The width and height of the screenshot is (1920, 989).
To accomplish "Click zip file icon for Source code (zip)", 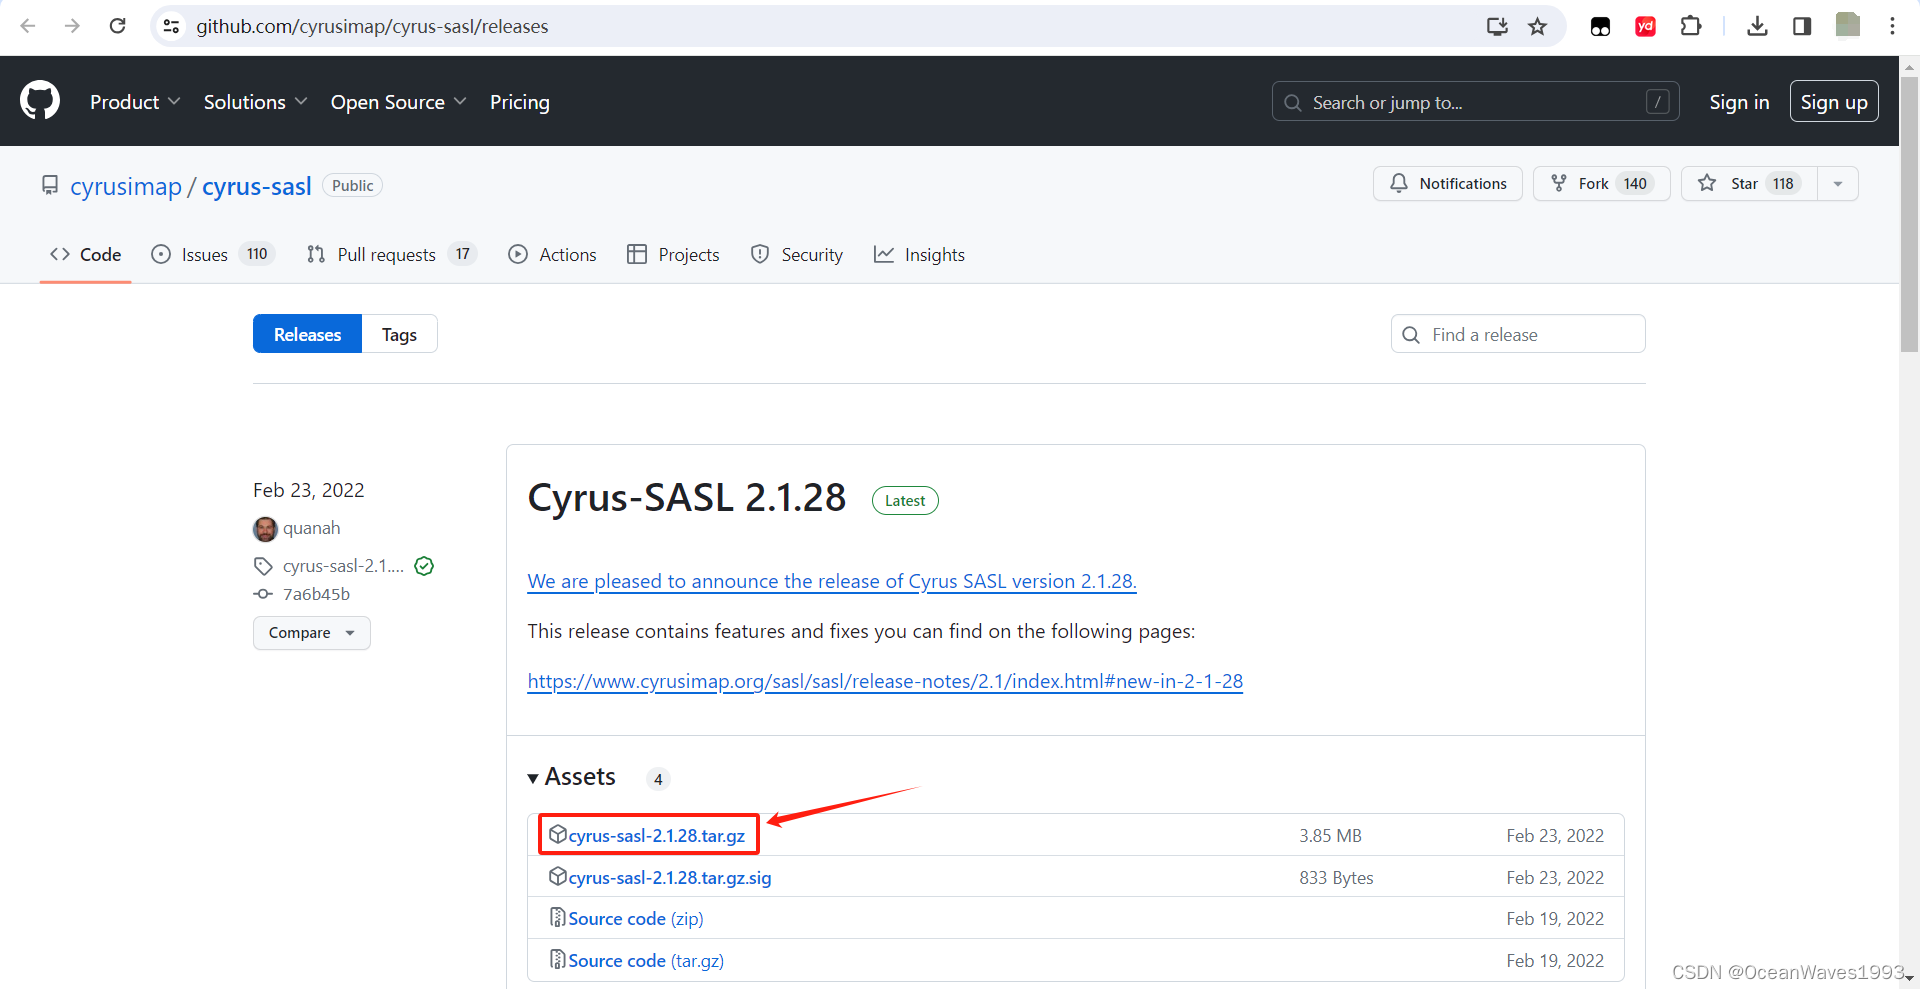I will pyautogui.click(x=558, y=917).
